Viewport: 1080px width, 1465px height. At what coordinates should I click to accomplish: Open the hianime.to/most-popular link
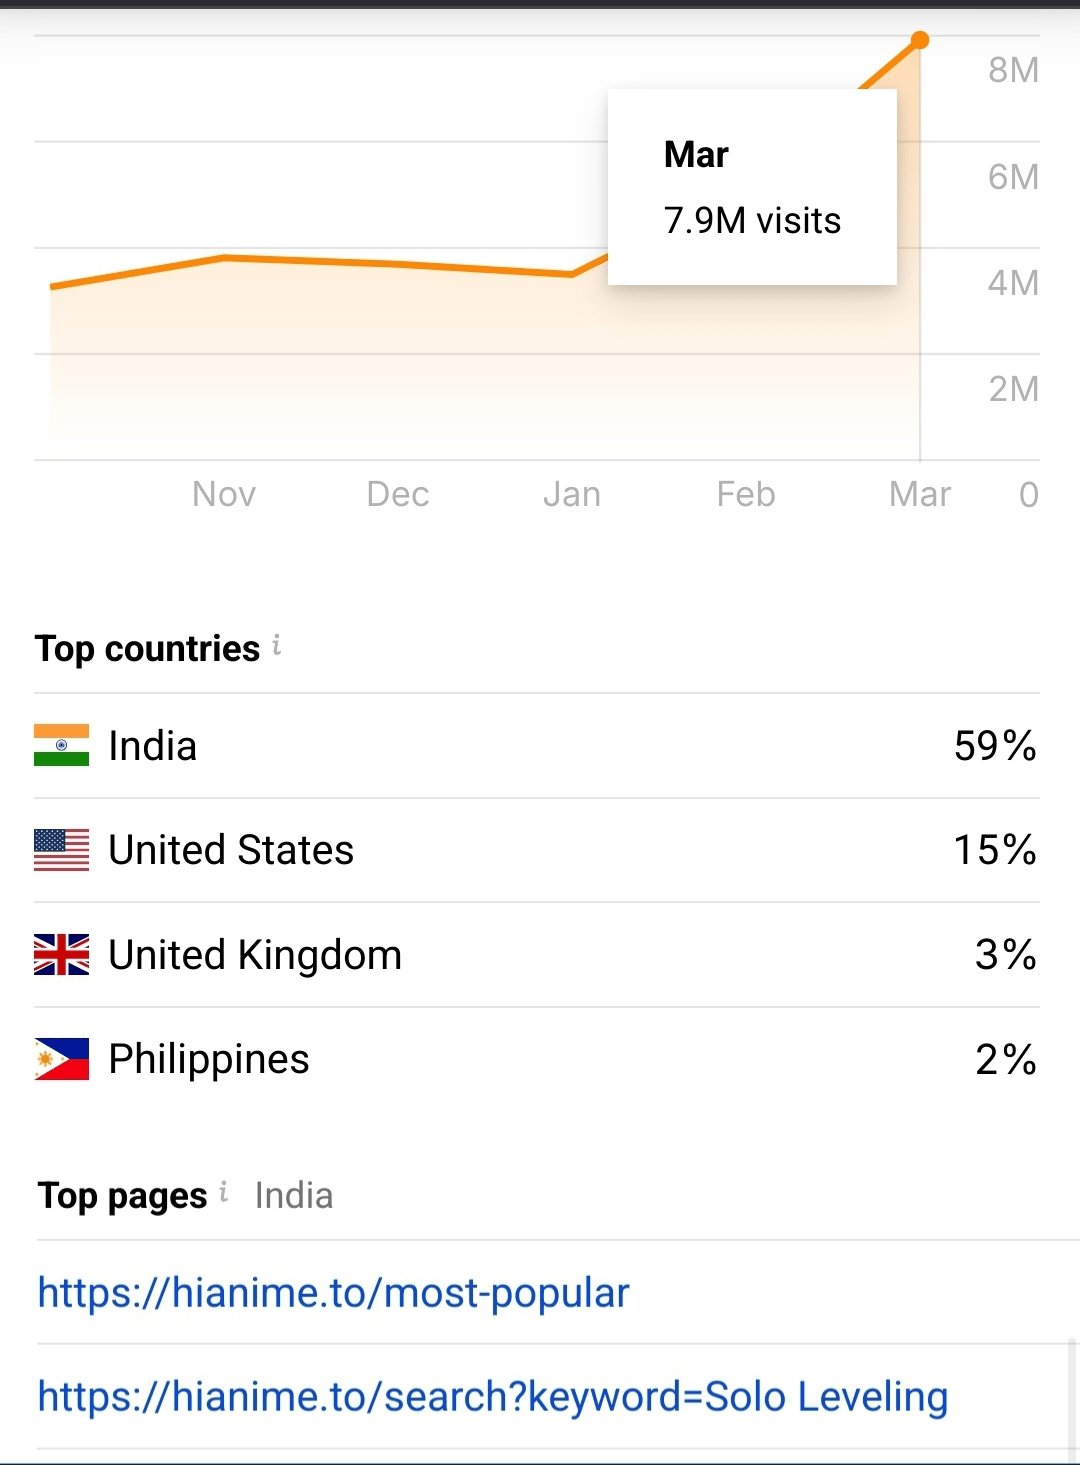333,1293
